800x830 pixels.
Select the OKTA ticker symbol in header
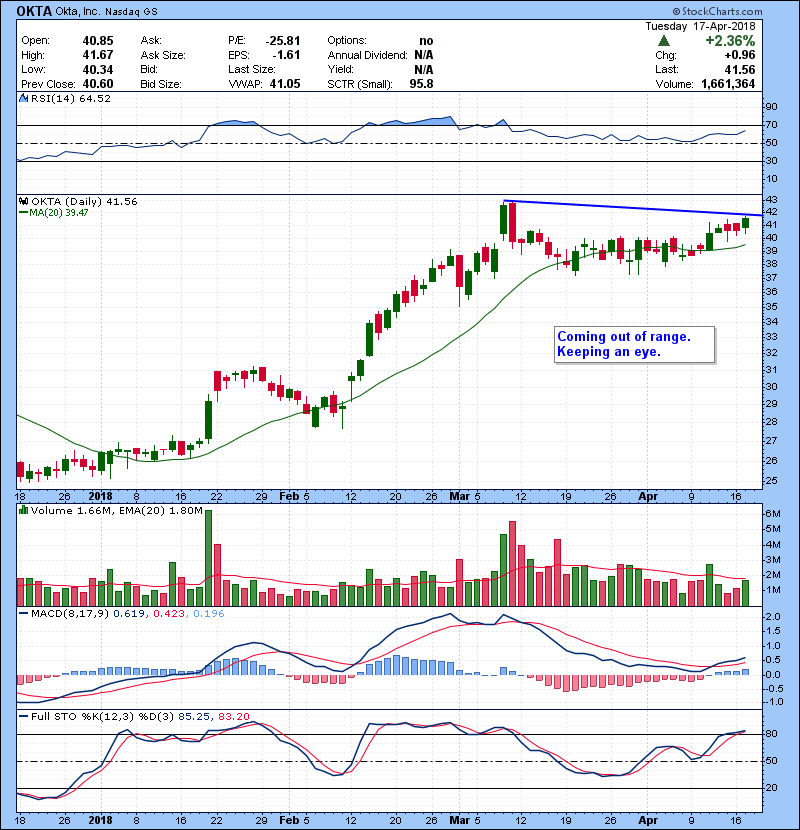(x=34, y=11)
